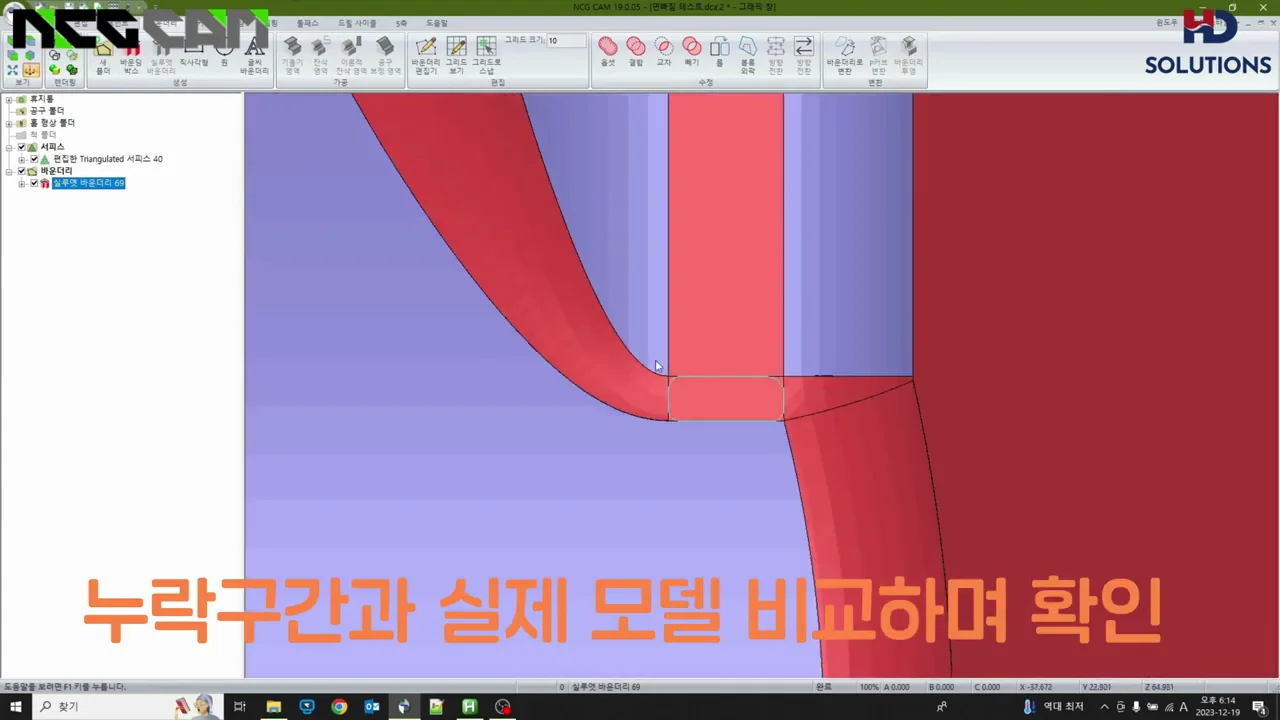Viewport: 1280px width, 720px height.
Task: Select the 휴지통 tree item
Action: click(x=41, y=99)
